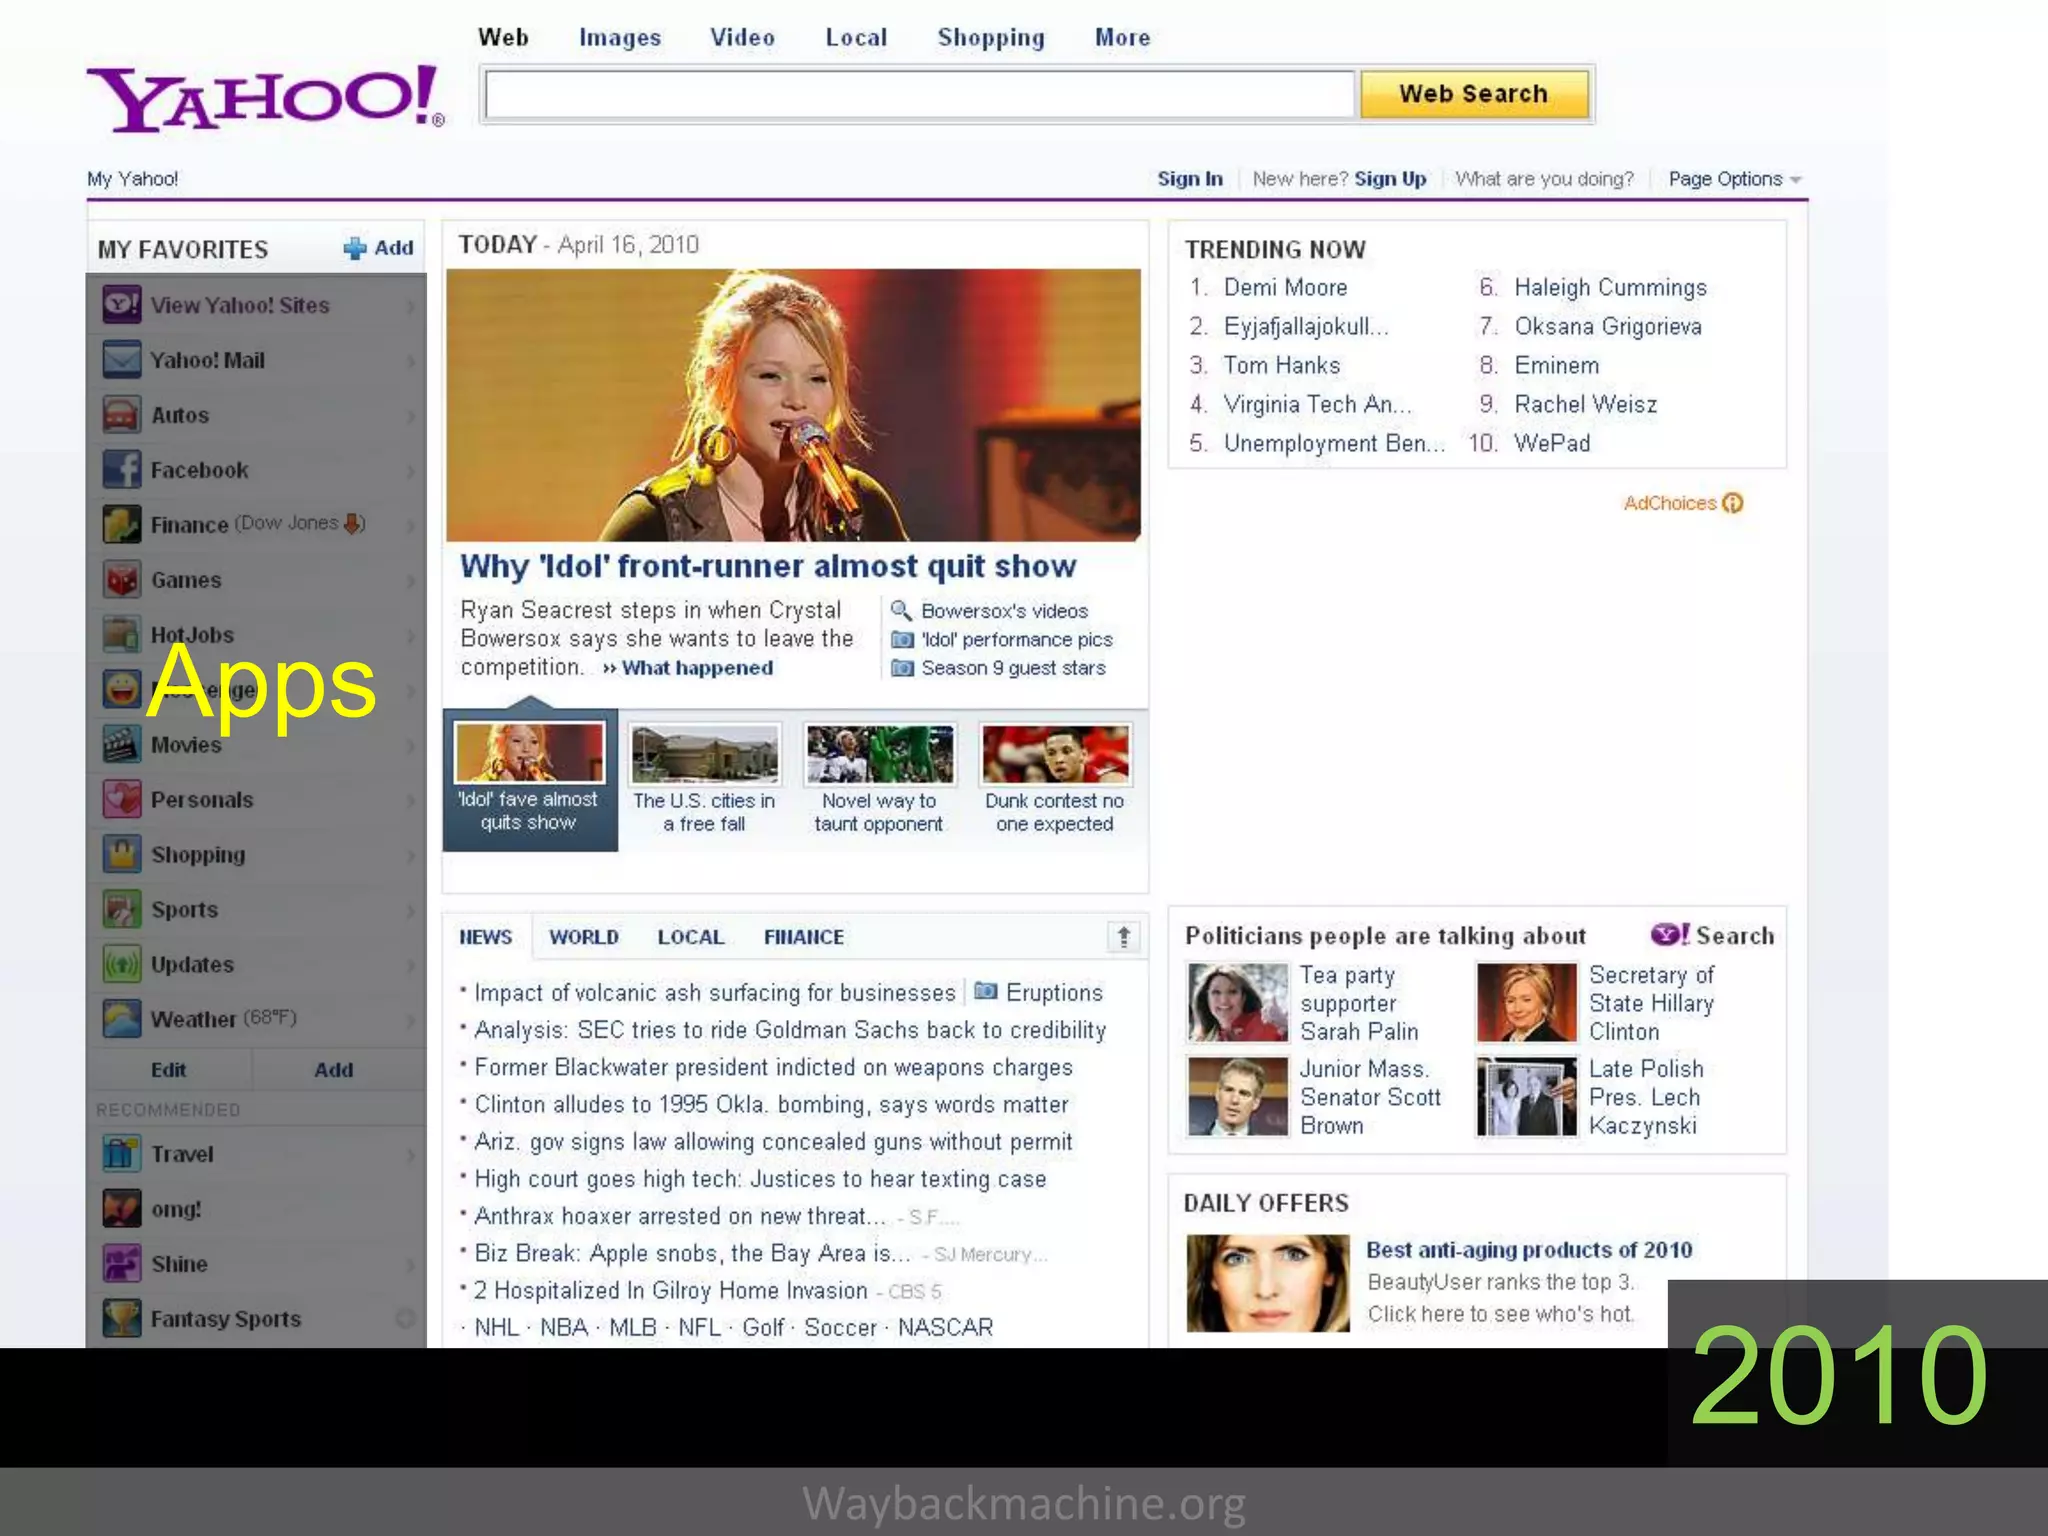Viewport: 2048px width, 1536px height.
Task: Open 'Best anti-aging products of 2010' offer
Action: tap(1529, 1250)
